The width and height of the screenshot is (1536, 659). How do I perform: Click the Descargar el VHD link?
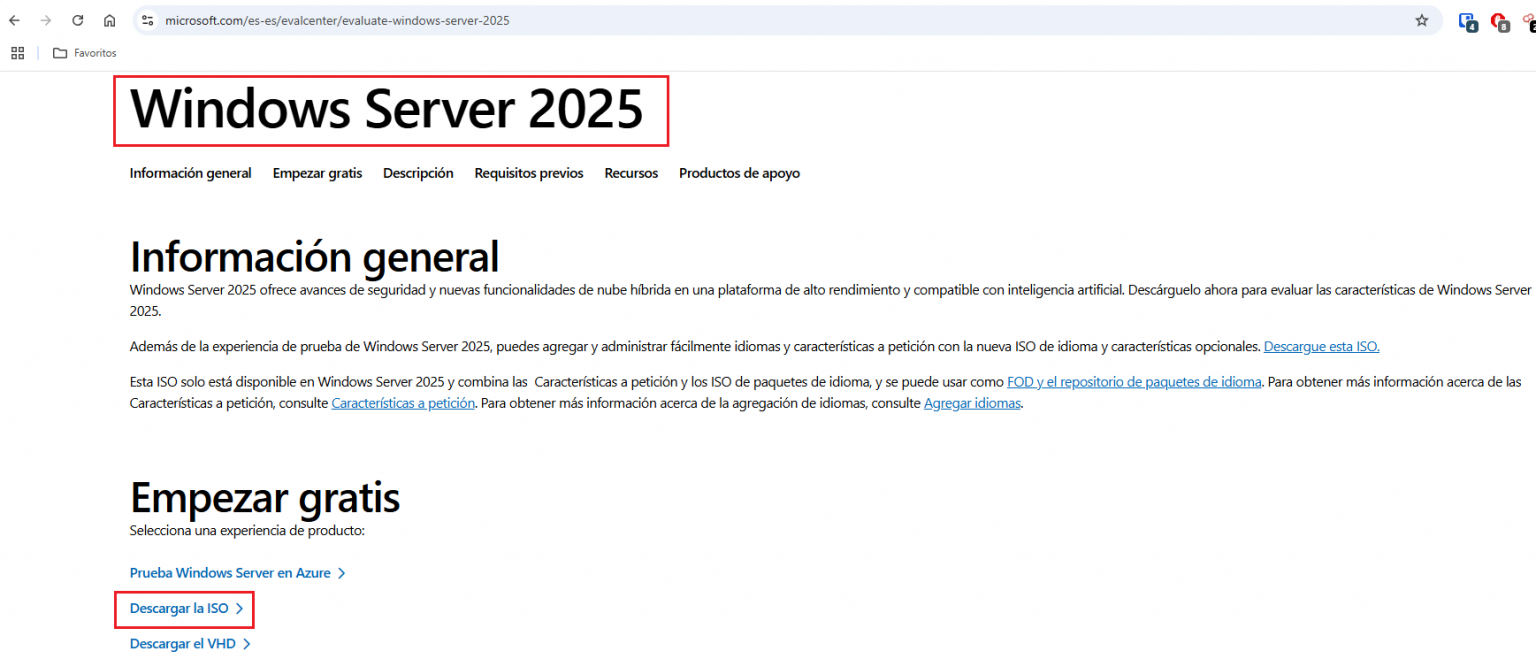tap(190, 644)
